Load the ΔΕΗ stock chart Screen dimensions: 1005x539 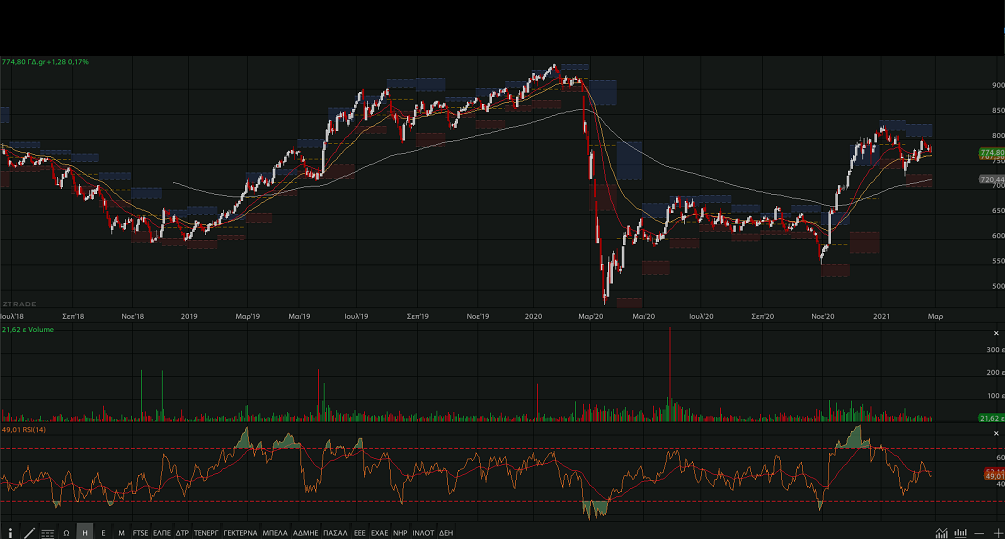pos(446,532)
